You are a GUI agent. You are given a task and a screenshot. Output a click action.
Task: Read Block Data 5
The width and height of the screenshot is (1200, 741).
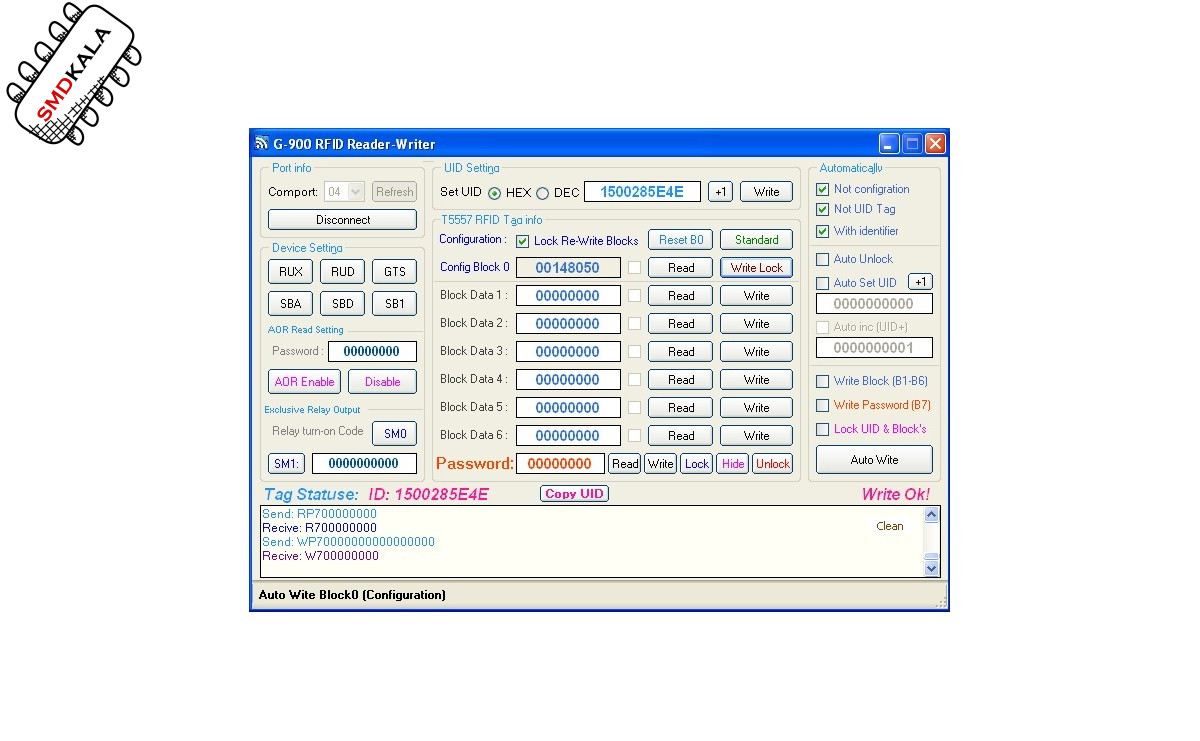pyautogui.click(x=680, y=408)
